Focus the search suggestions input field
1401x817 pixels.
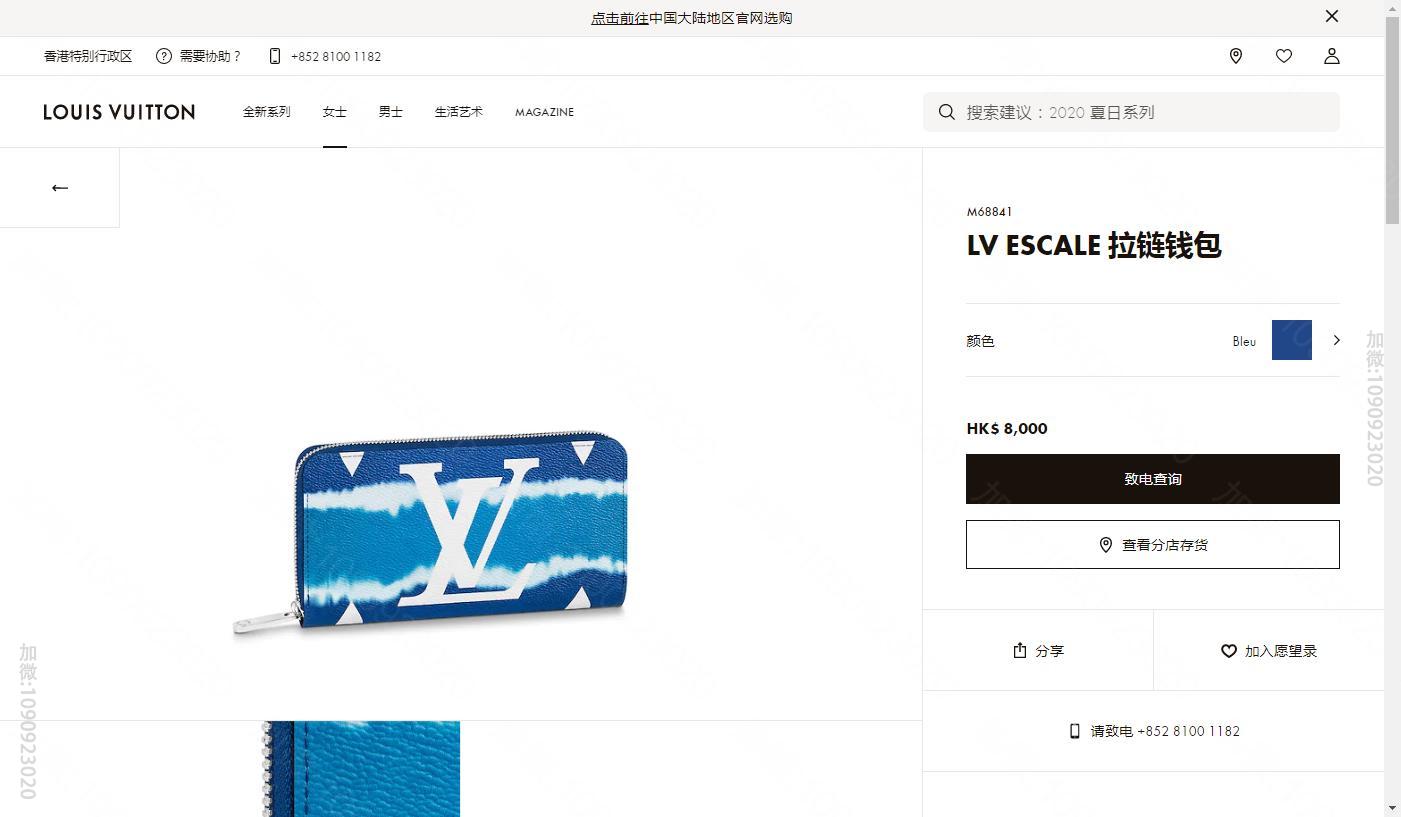click(1131, 112)
